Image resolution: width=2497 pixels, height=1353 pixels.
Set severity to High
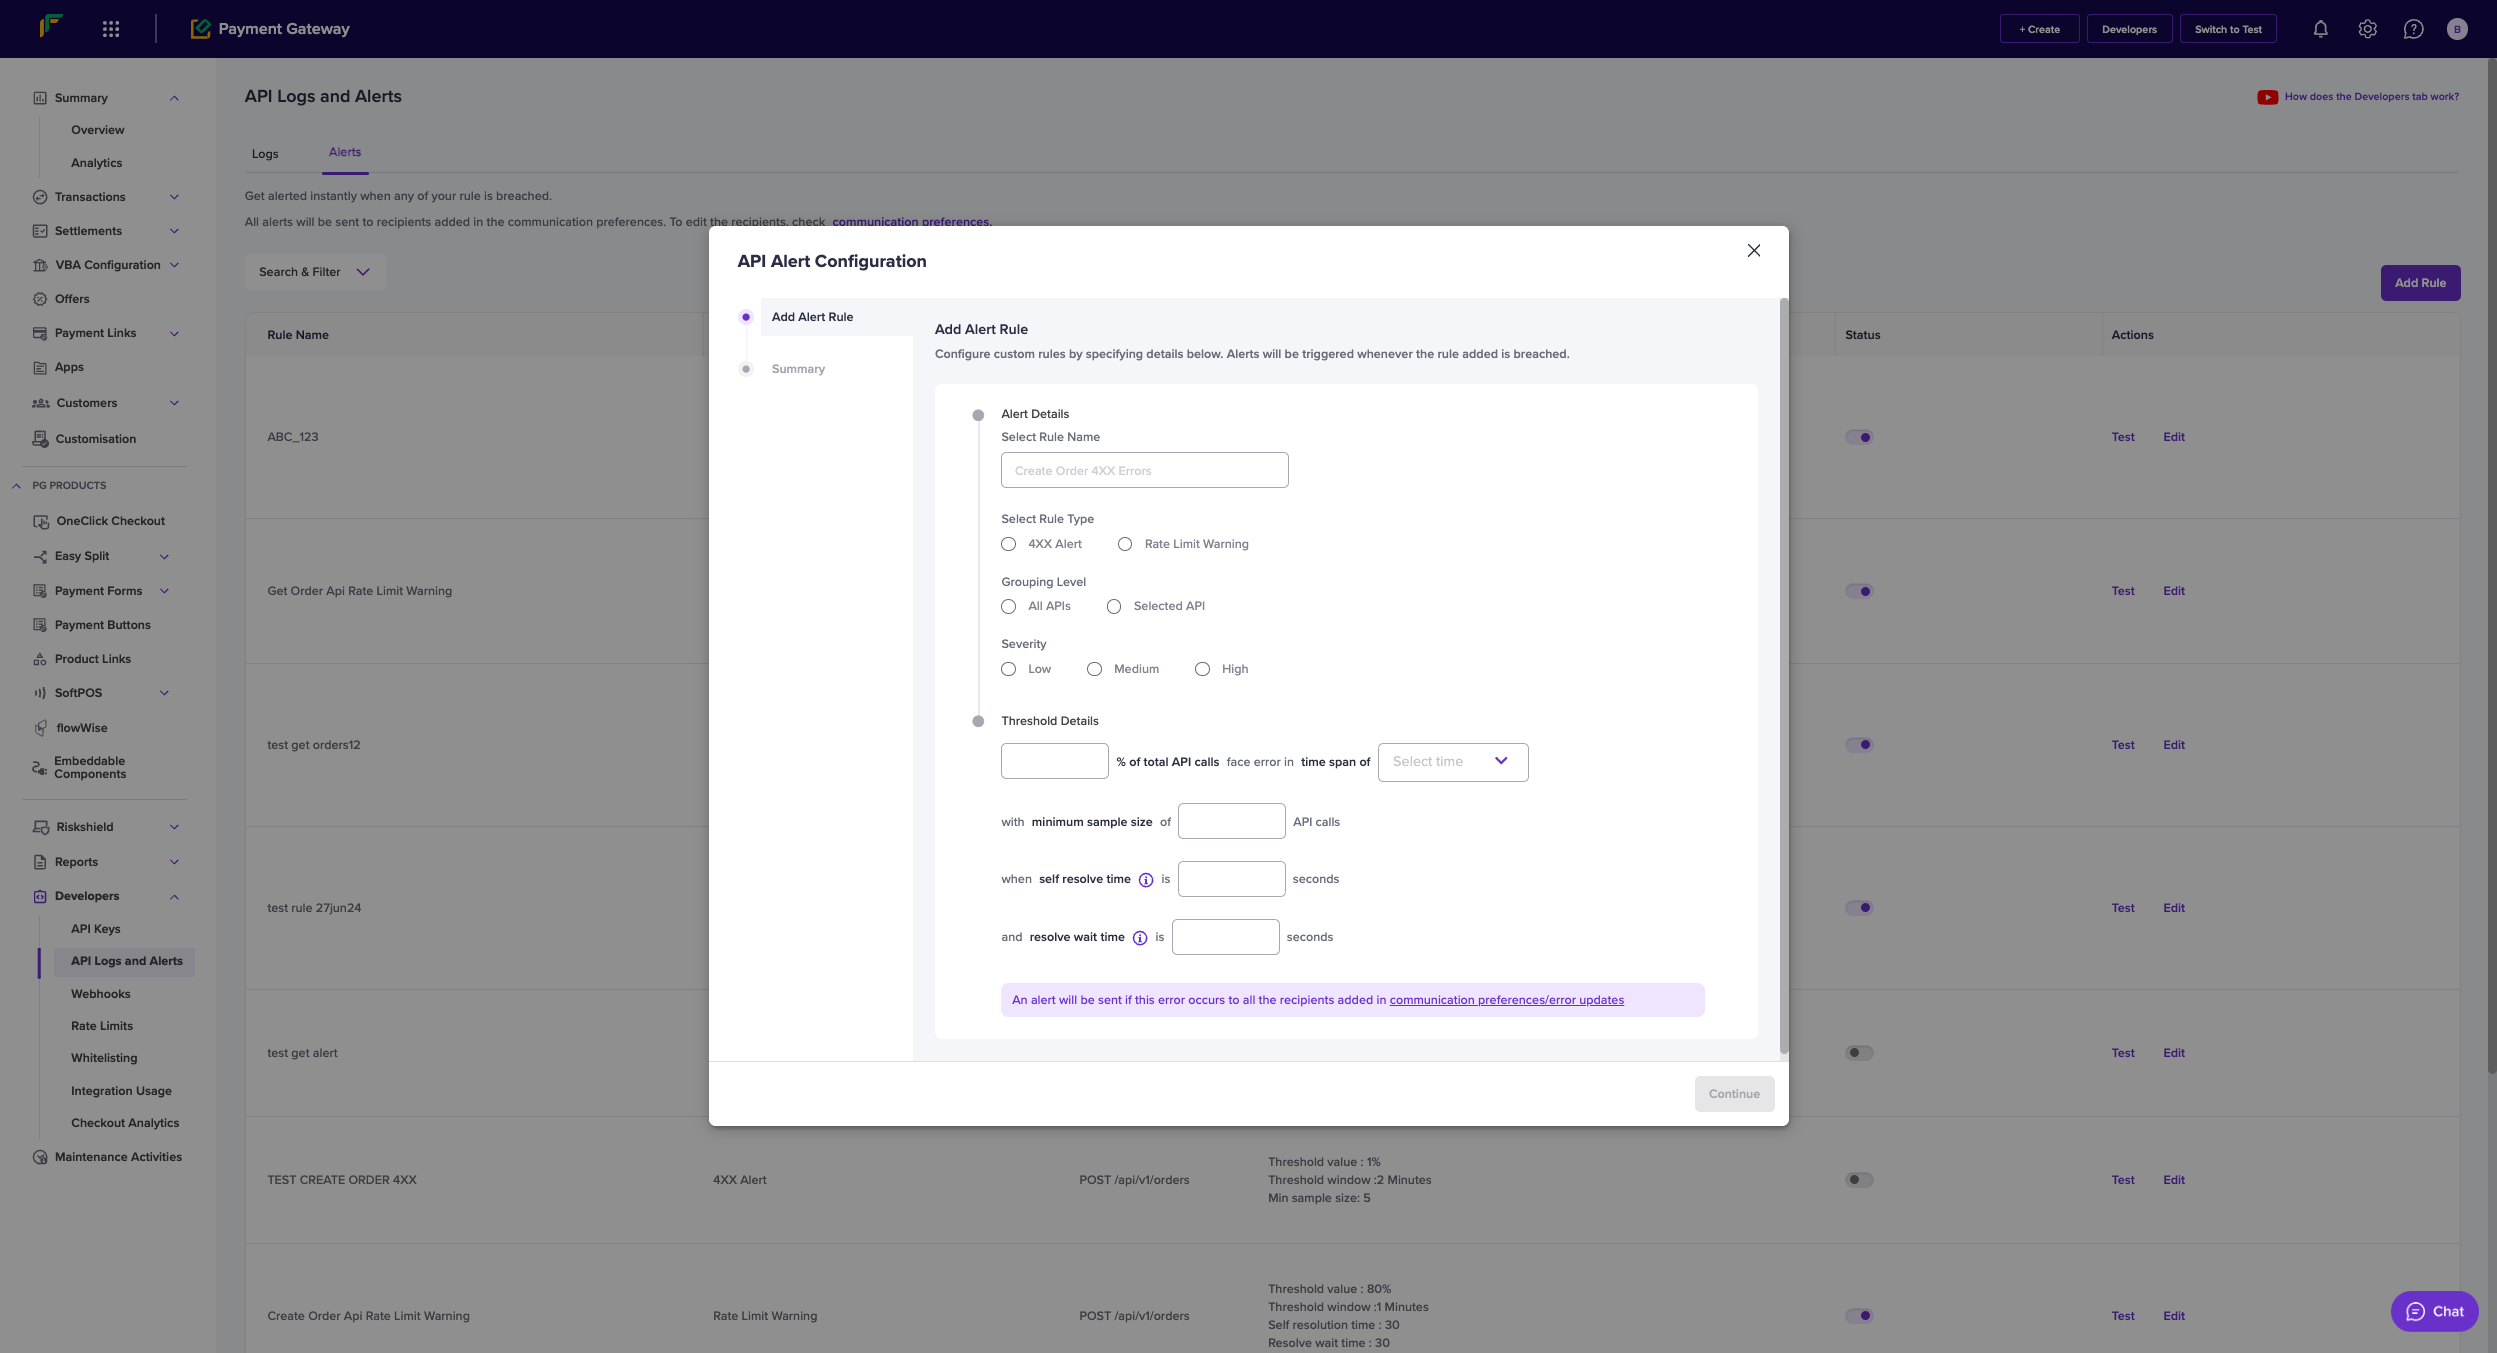click(x=1202, y=669)
